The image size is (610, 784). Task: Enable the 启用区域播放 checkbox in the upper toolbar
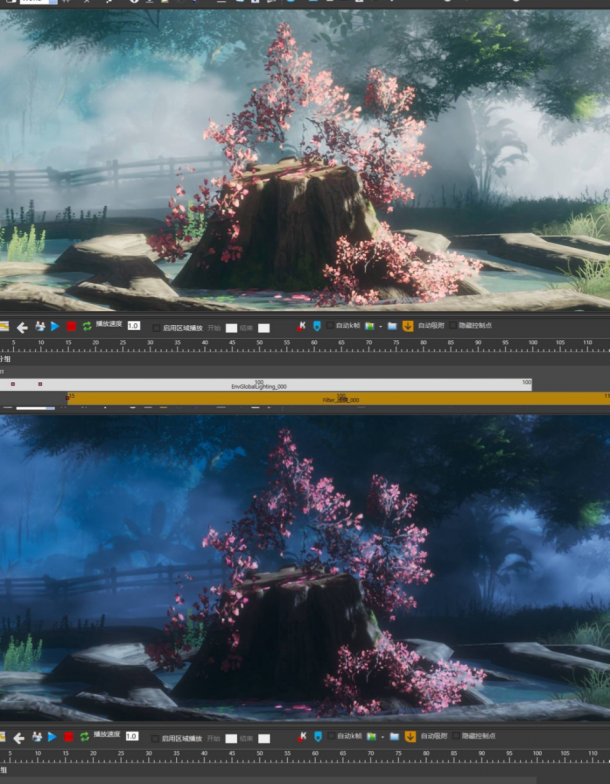[156, 327]
